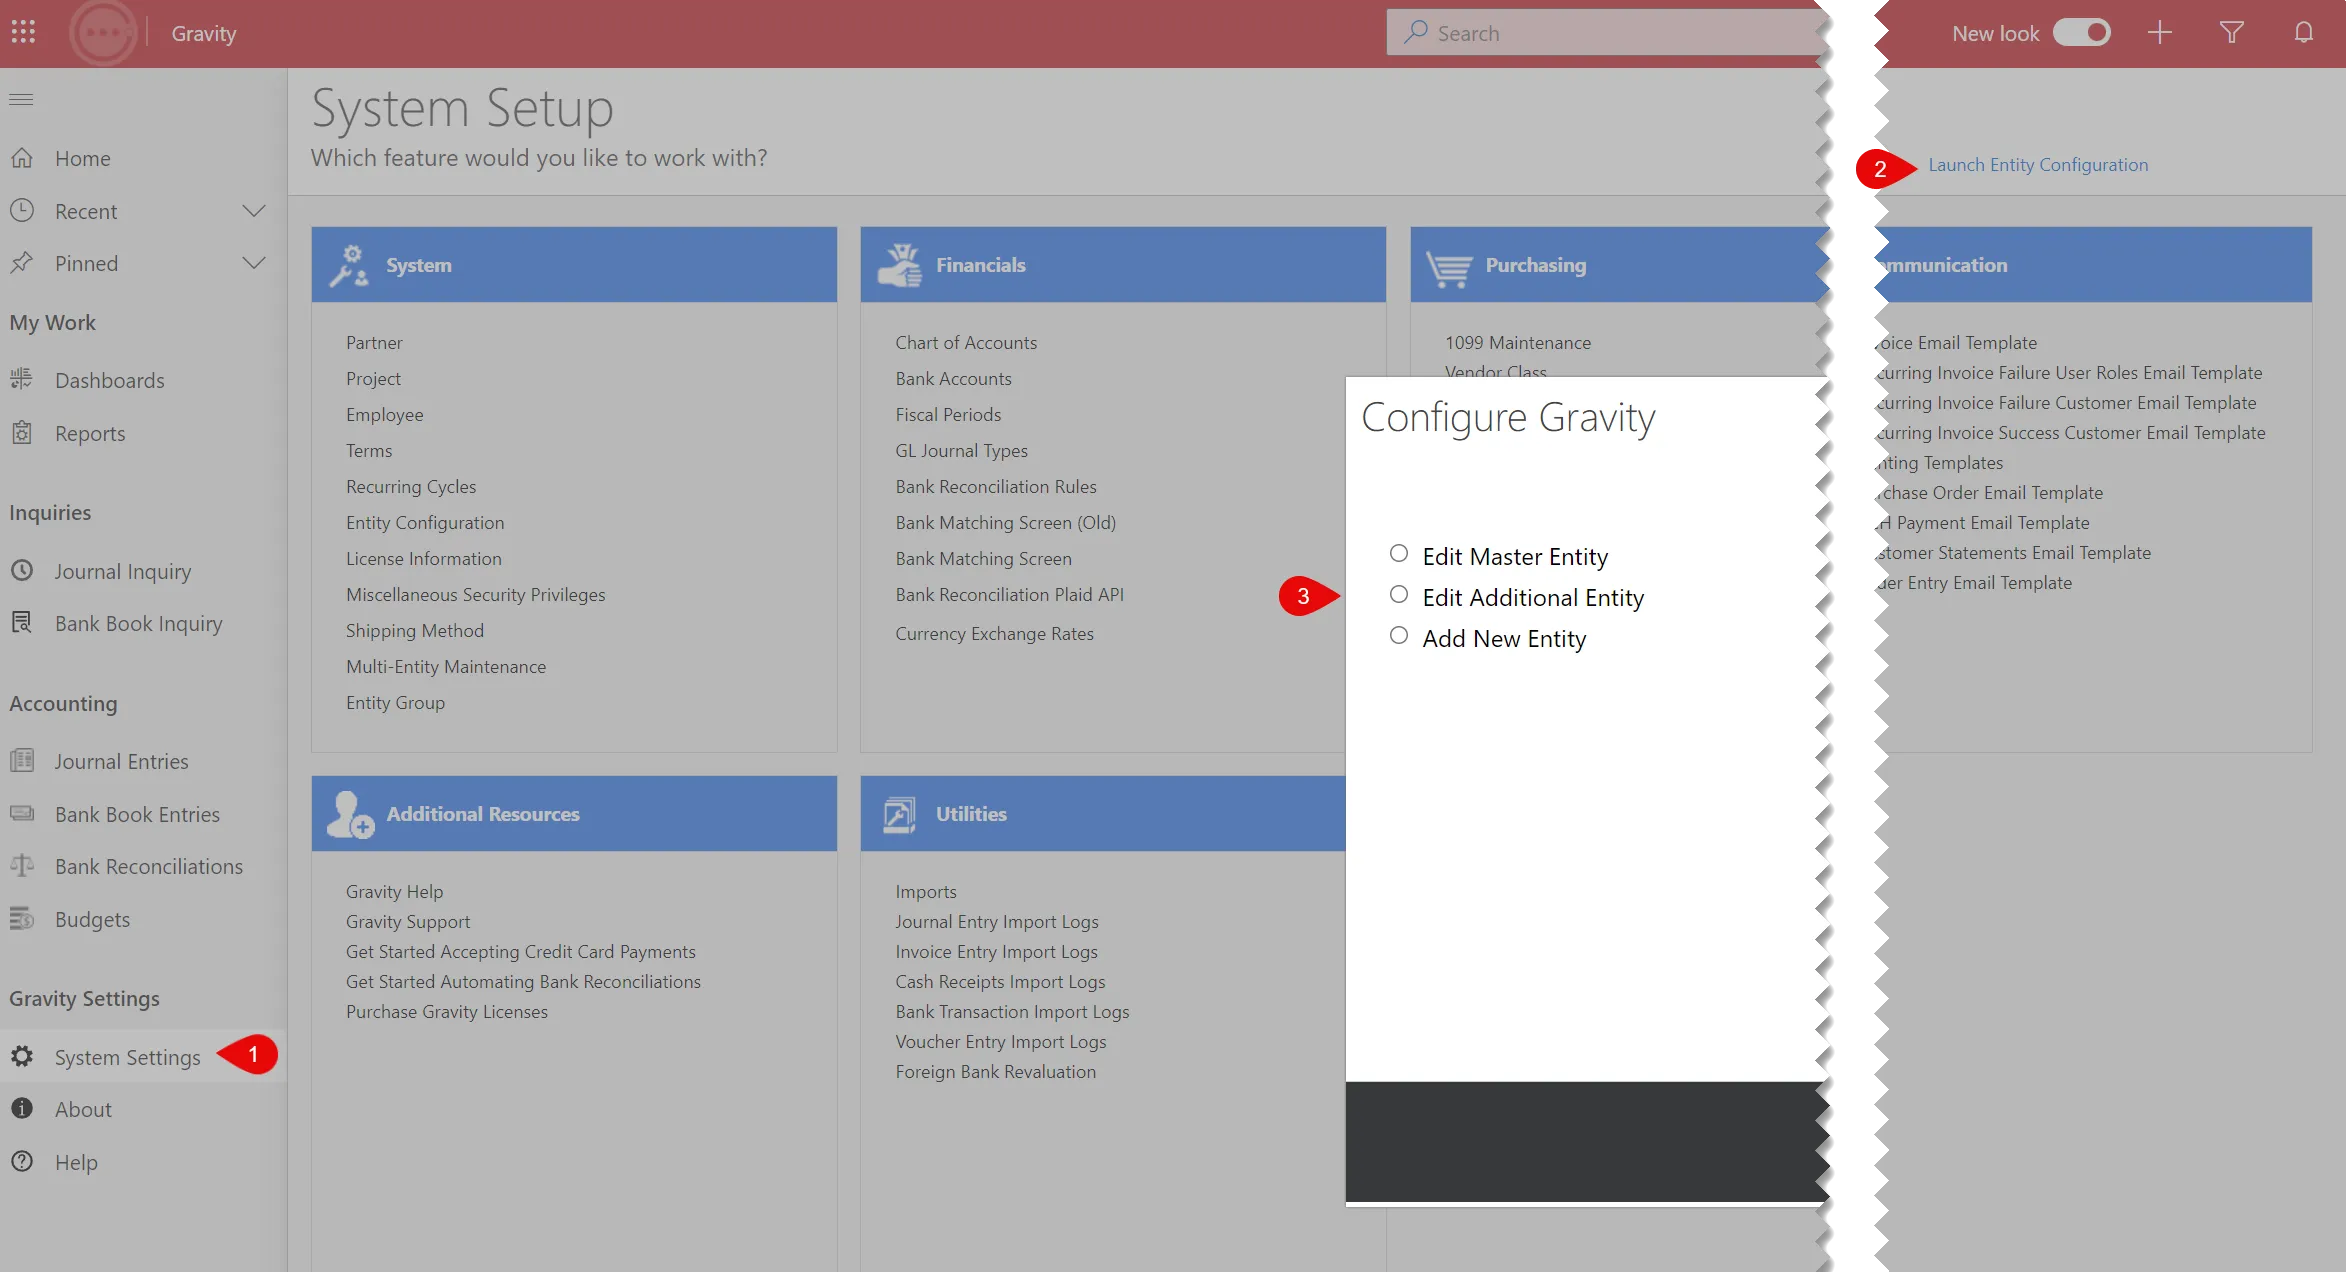
Task: Expand the Pinned chevron
Action: pyautogui.click(x=254, y=263)
